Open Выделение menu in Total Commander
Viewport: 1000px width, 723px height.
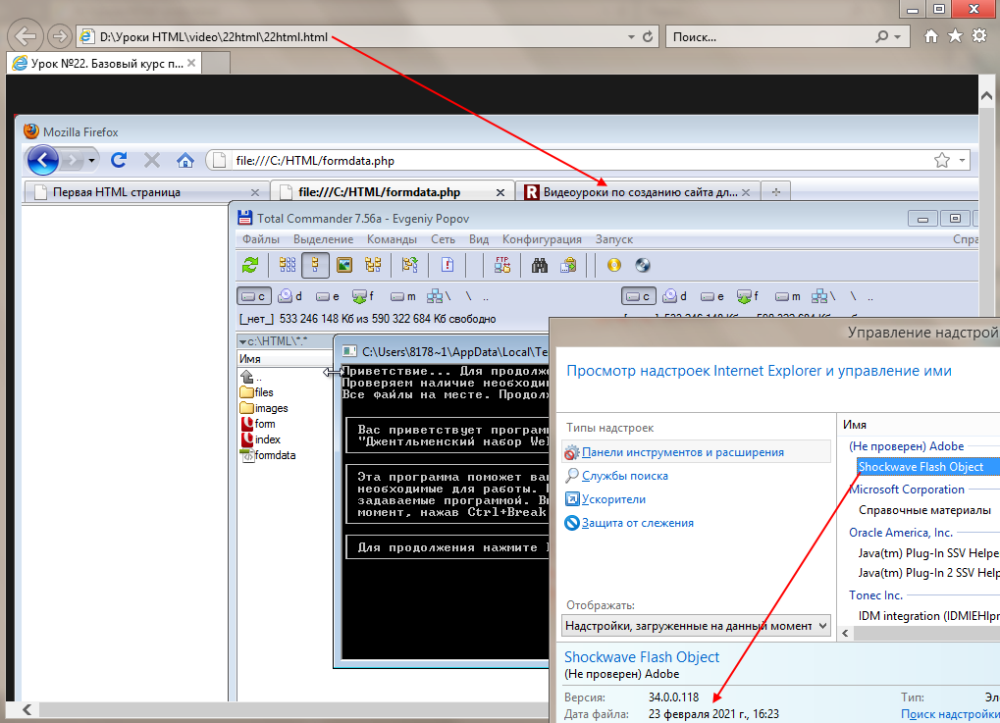pos(323,240)
